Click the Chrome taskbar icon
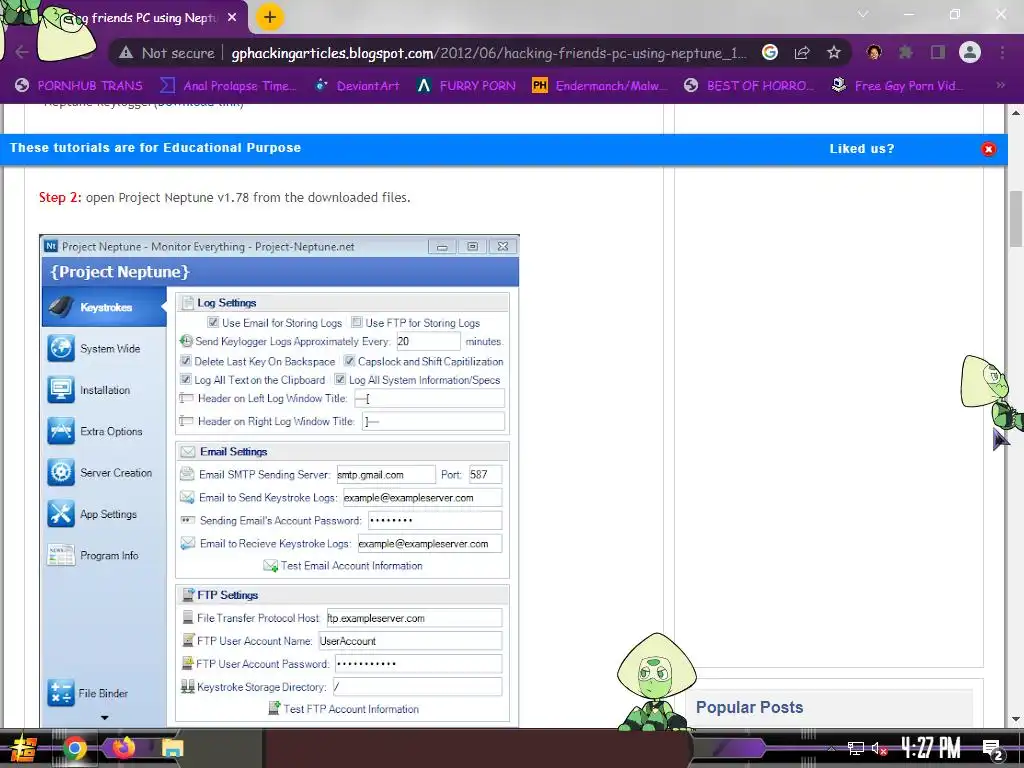 74,748
